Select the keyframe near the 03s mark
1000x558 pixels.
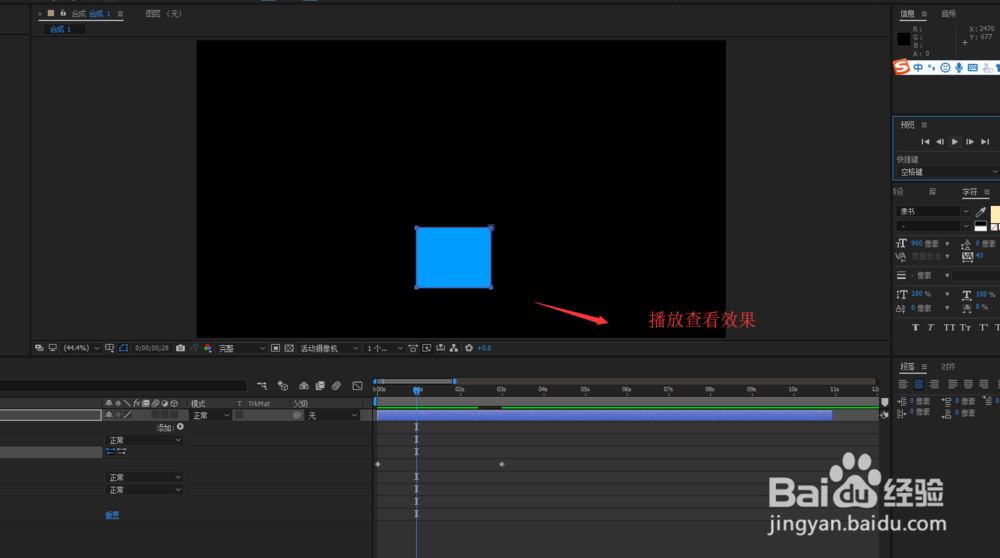click(x=502, y=464)
